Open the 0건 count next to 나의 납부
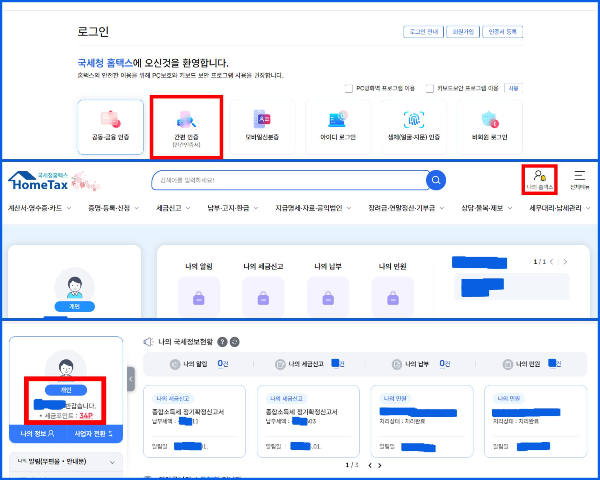This screenshot has width=600, height=480. pos(445,364)
